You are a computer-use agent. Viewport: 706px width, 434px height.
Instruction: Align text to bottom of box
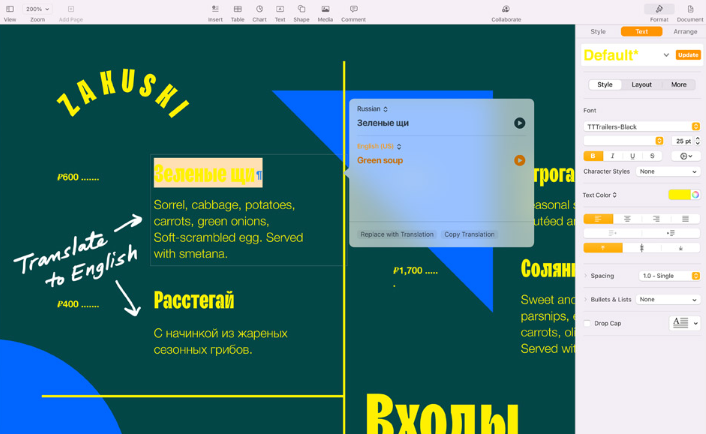click(x=681, y=248)
